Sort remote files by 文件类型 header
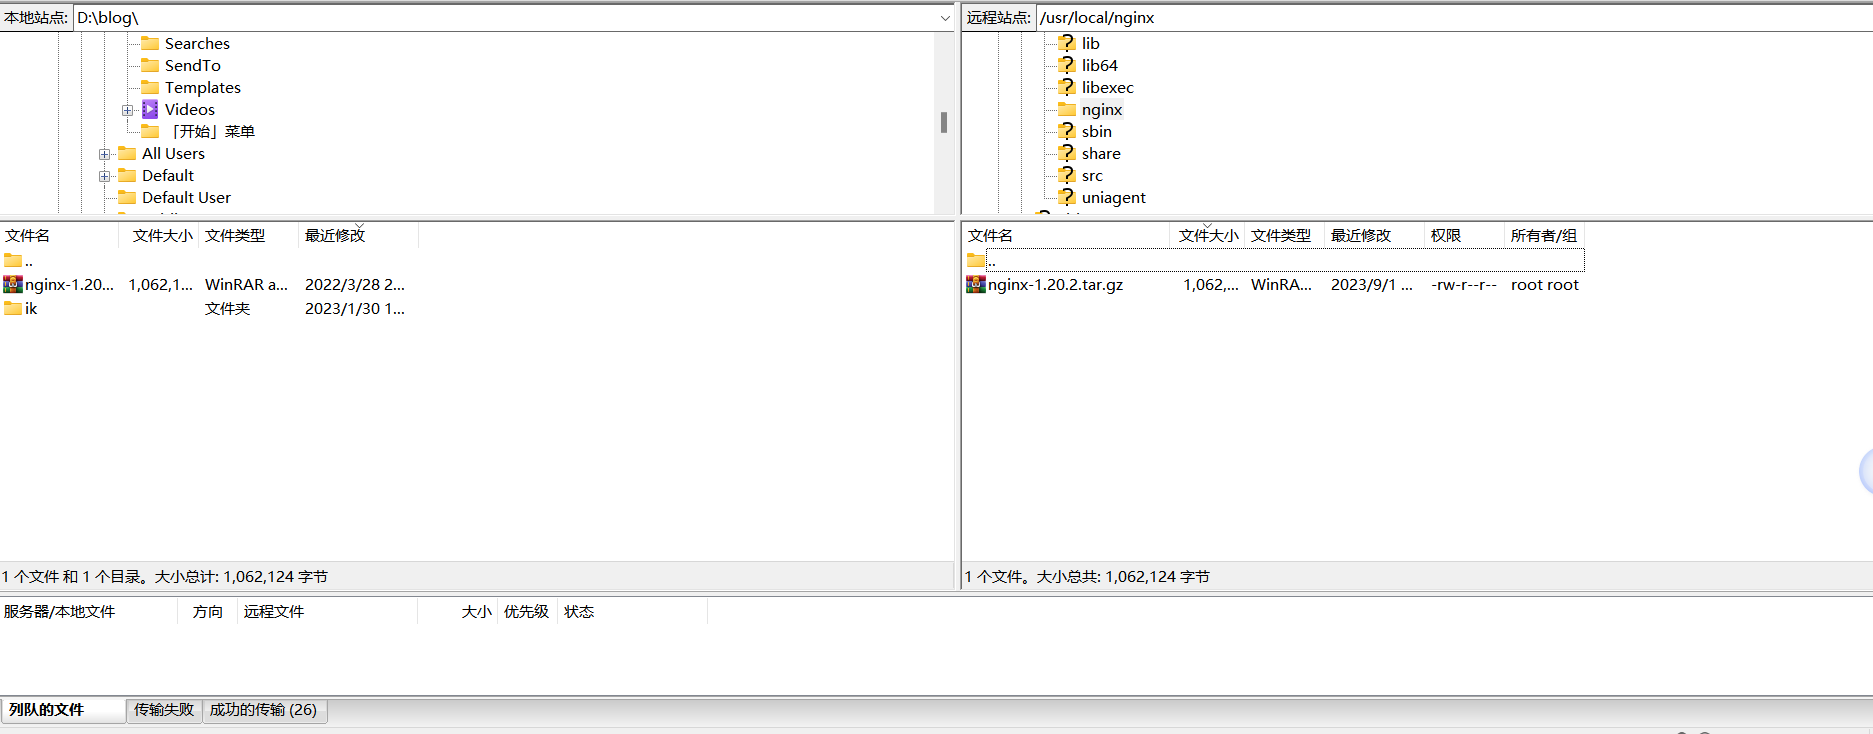This screenshot has width=1873, height=734. [1285, 236]
